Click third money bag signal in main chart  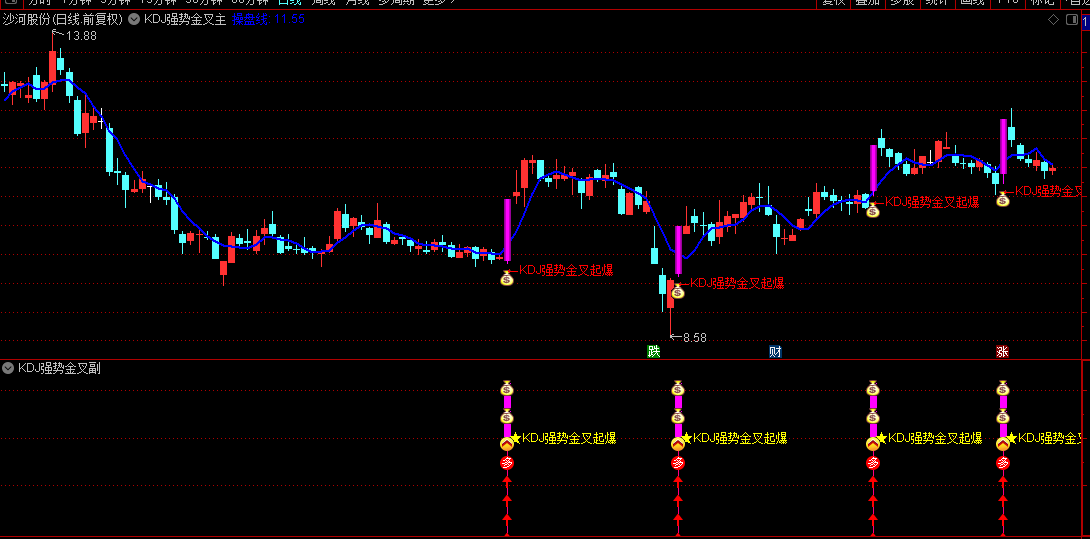[x=872, y=209]
